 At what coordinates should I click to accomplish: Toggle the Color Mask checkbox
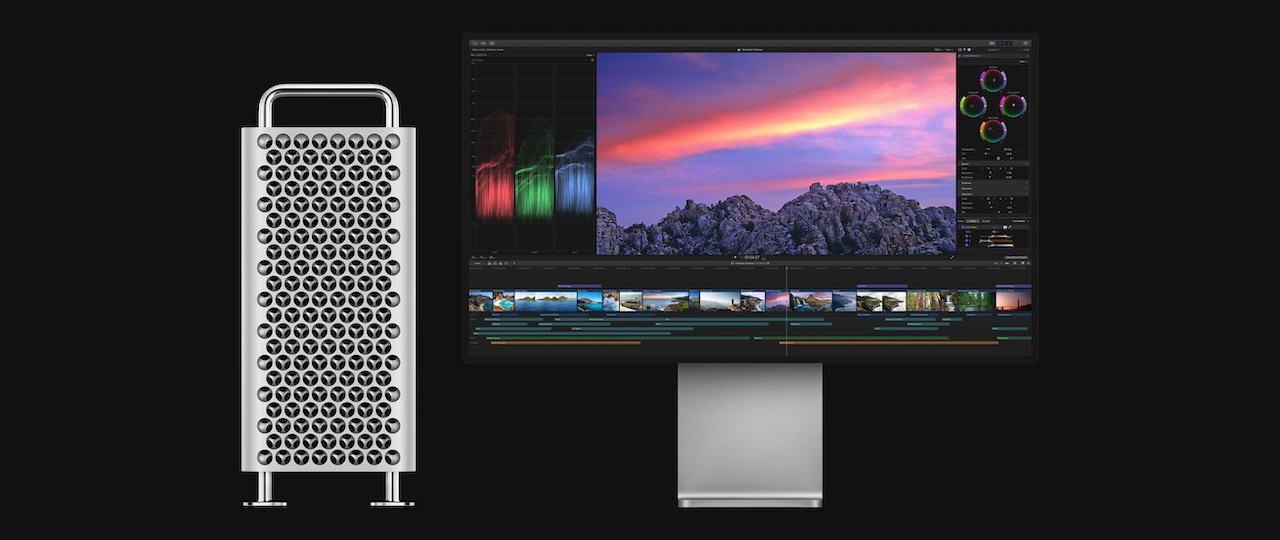pyautogui.click(x=962, y=227)
